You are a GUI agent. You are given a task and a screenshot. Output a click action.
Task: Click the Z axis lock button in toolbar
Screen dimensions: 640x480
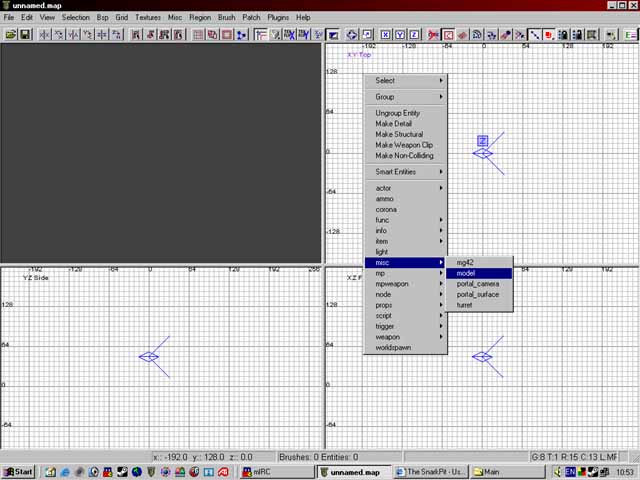(414, 34)
